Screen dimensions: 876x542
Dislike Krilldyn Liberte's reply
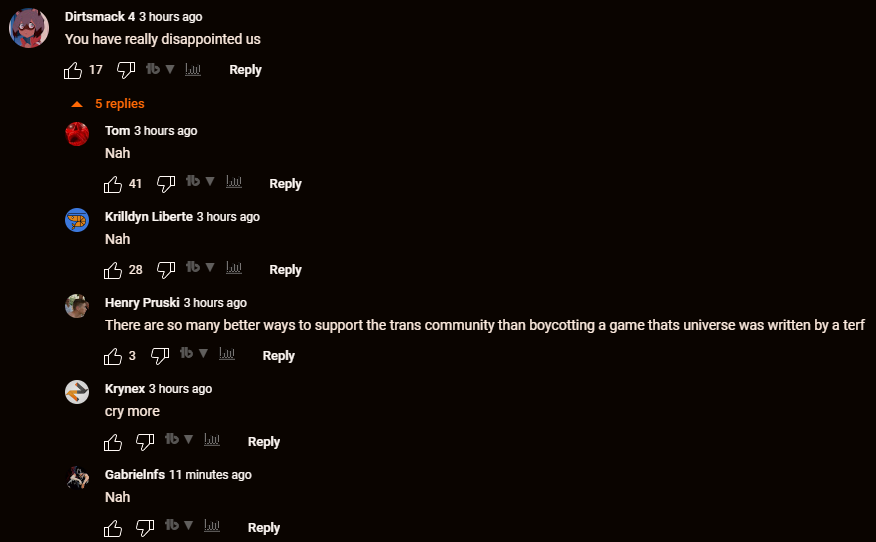(x=166, y=270)
